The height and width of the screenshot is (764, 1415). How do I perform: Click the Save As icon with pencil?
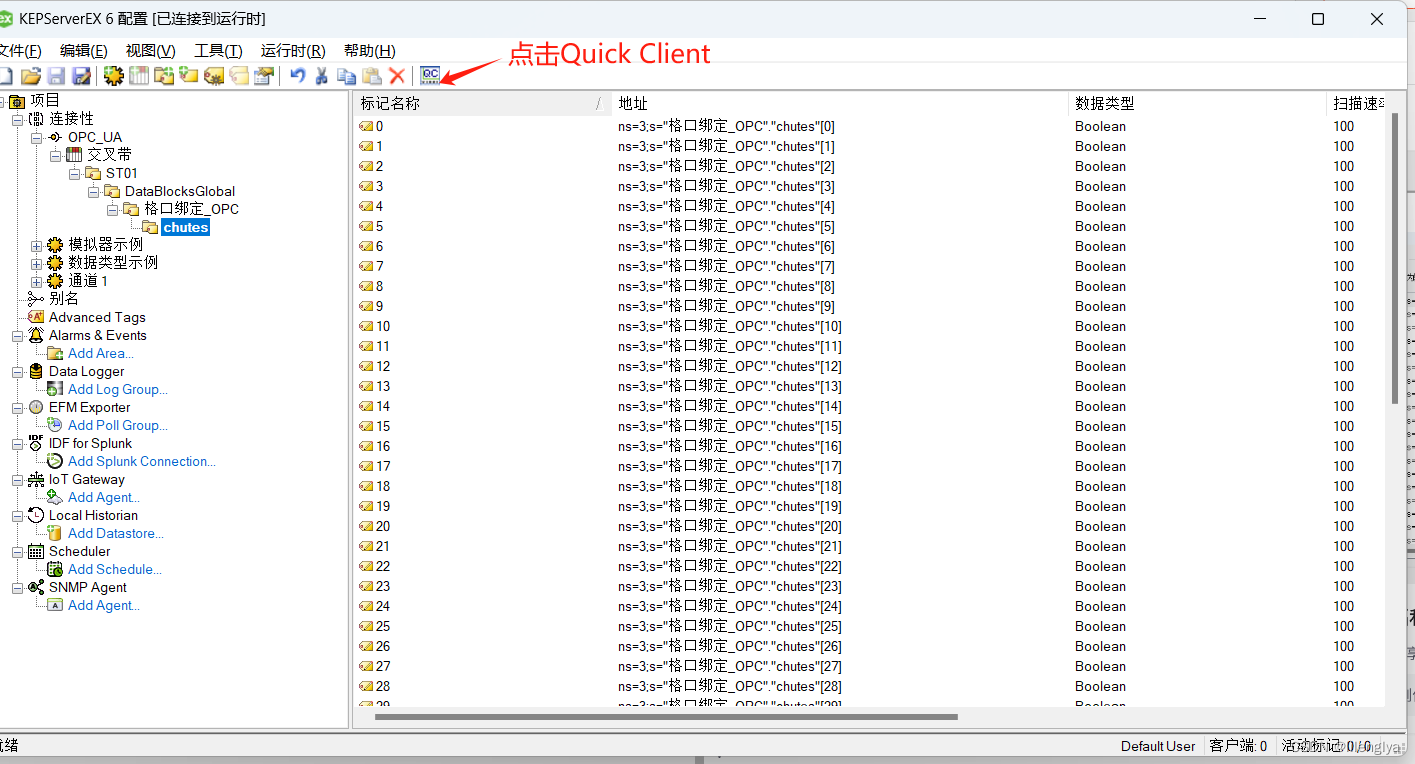[81, 75]
